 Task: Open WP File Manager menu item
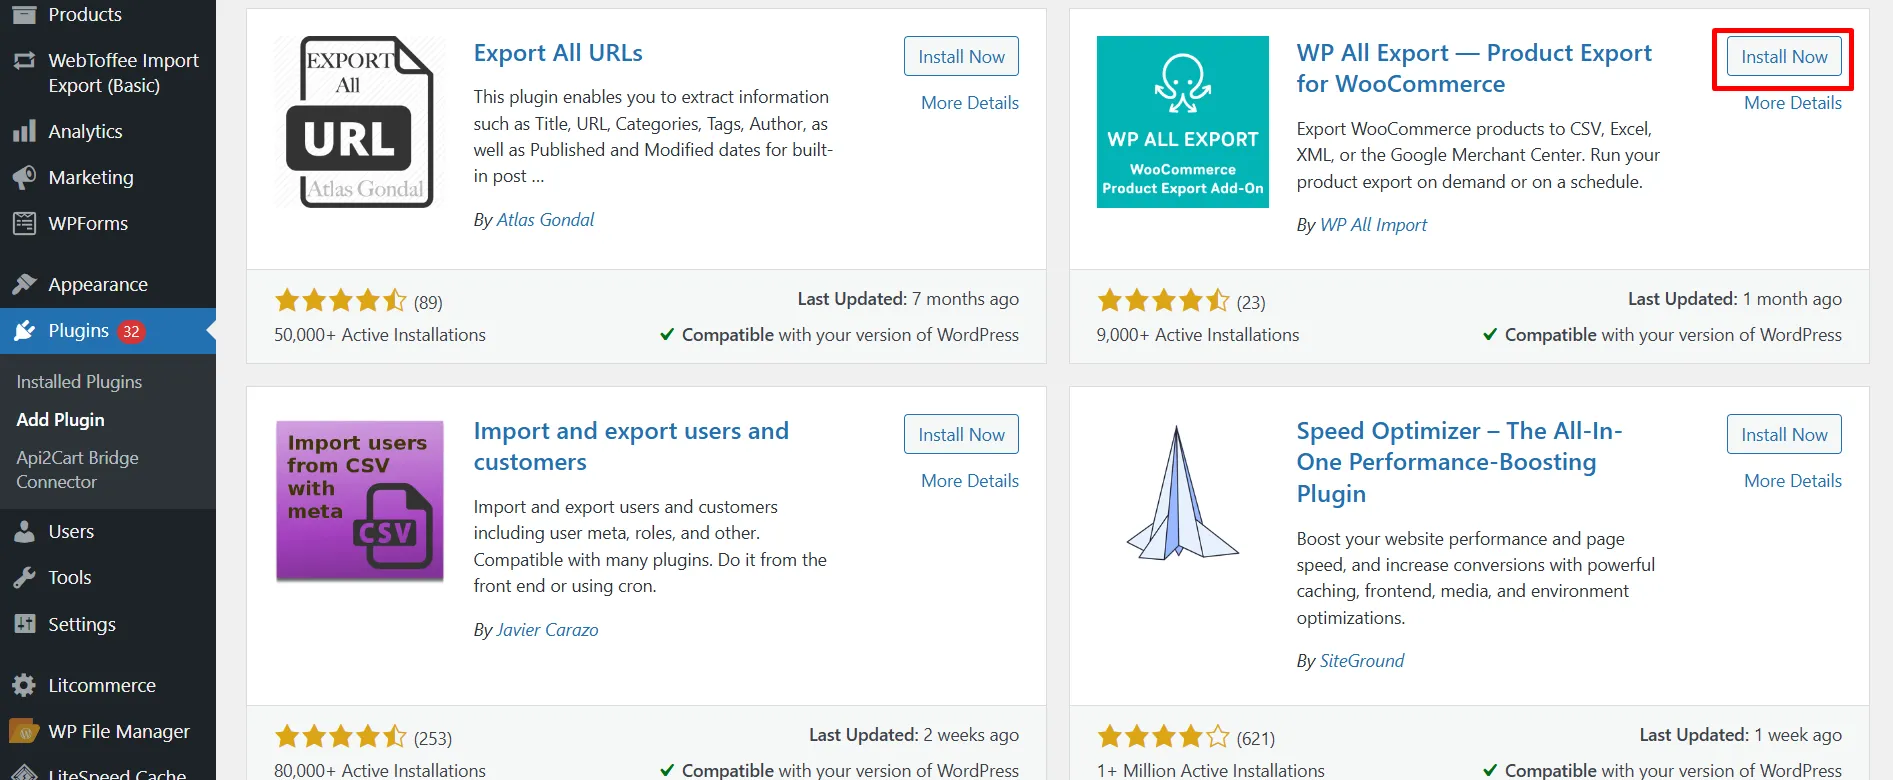(119, 732)
